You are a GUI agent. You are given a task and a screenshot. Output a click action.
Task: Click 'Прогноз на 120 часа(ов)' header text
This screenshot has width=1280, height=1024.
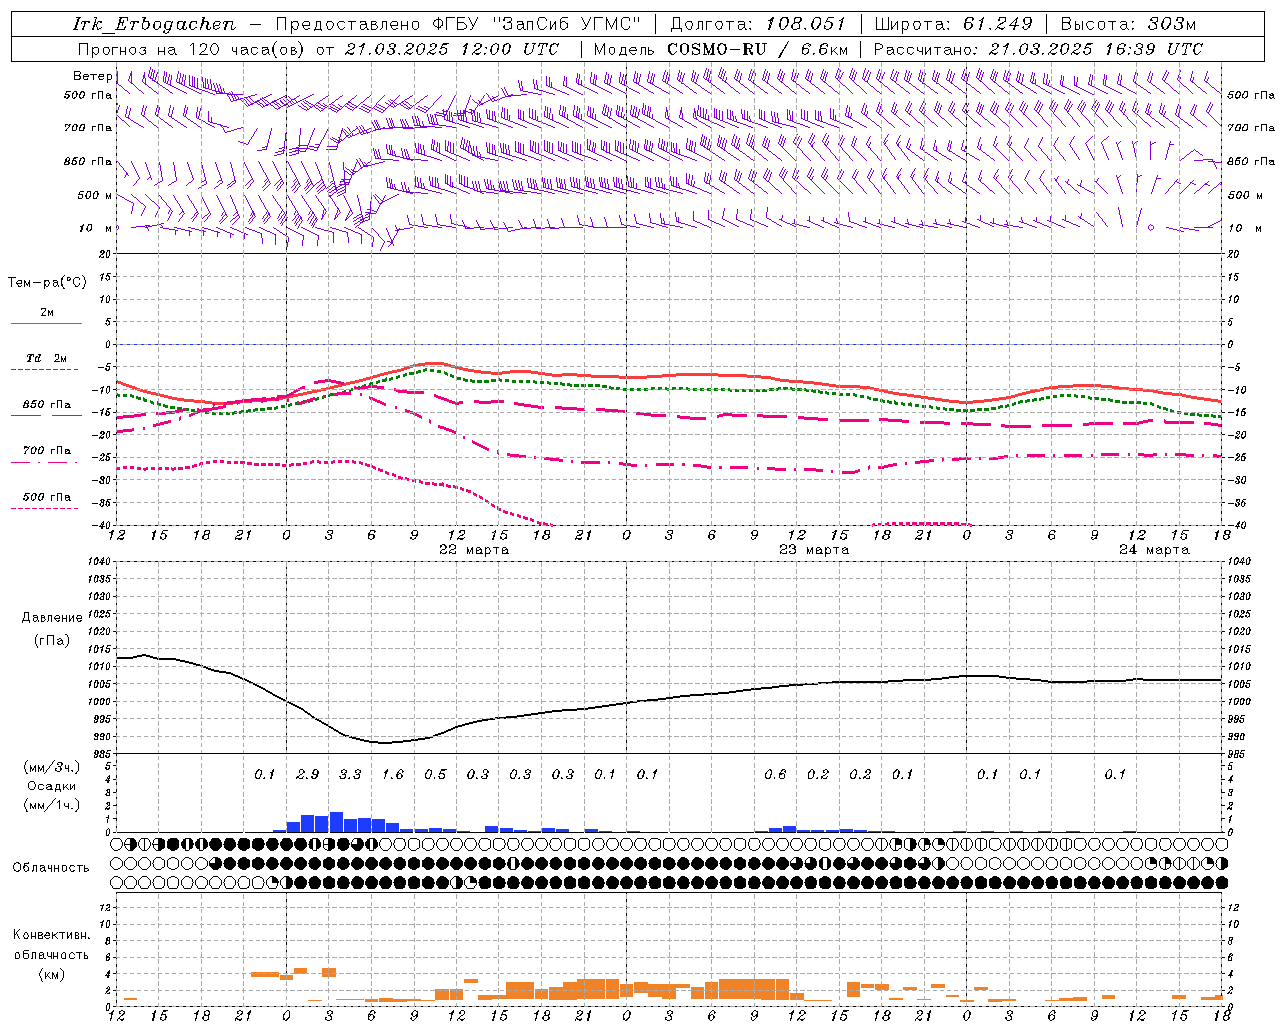191,49
